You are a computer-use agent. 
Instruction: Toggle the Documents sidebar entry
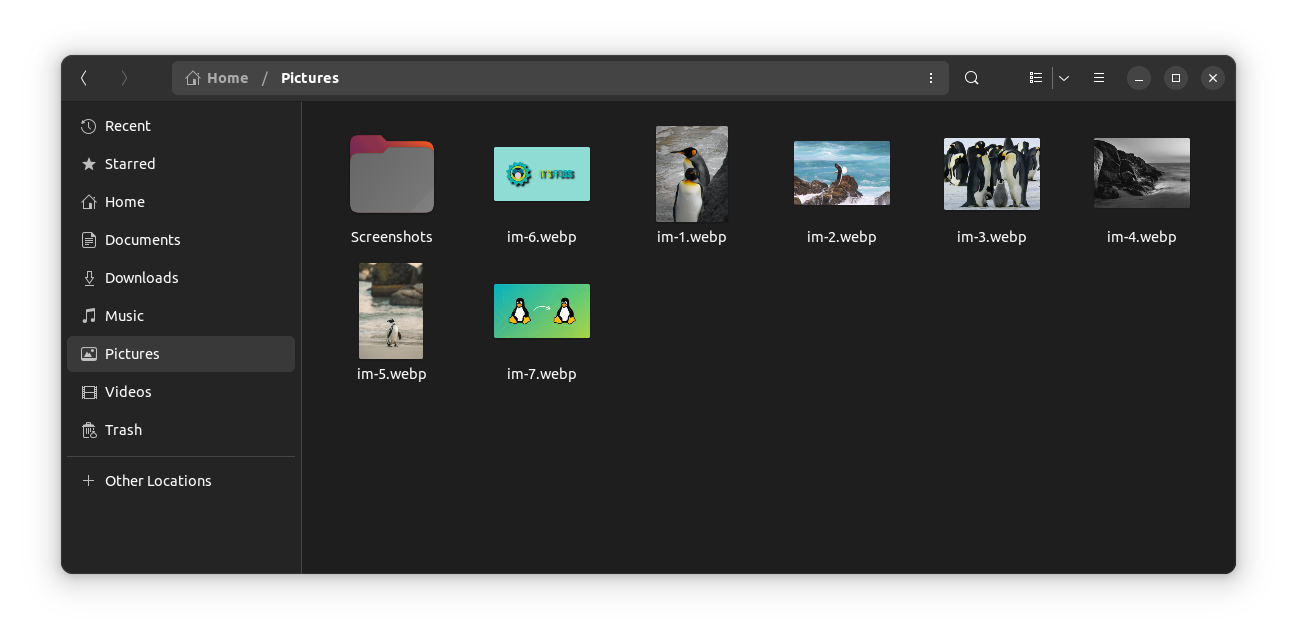click(142, 240)
